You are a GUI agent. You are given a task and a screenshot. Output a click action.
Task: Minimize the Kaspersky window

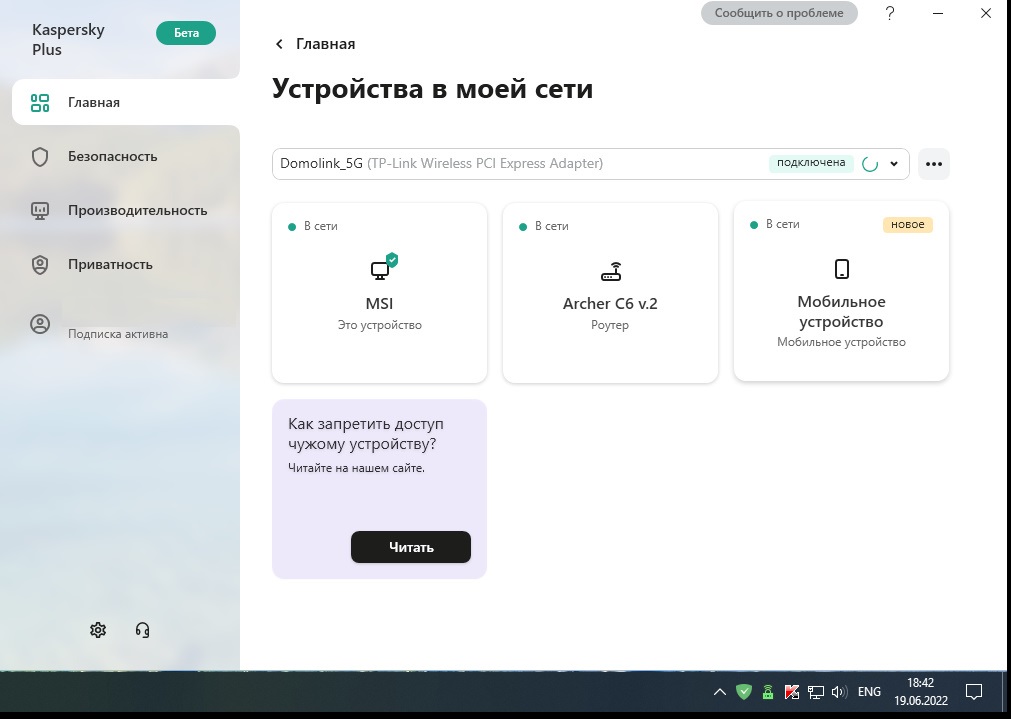(938, 13)
